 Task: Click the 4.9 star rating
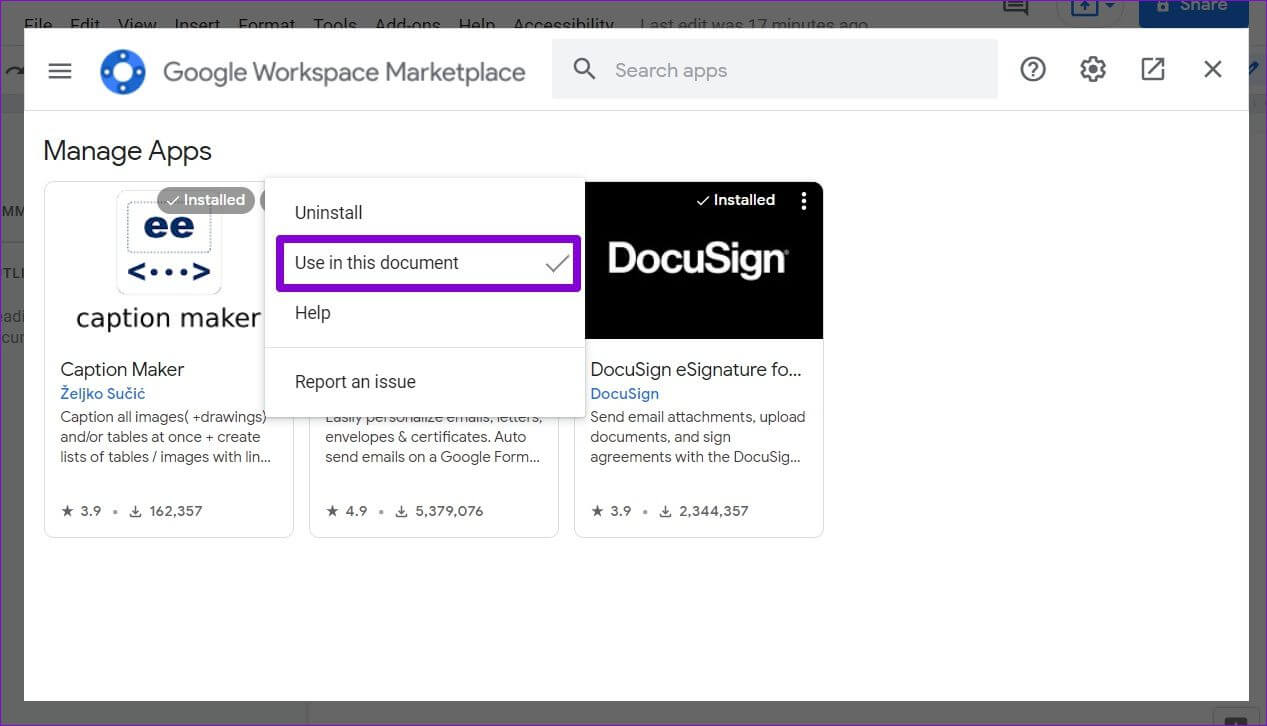coord(346,511)
